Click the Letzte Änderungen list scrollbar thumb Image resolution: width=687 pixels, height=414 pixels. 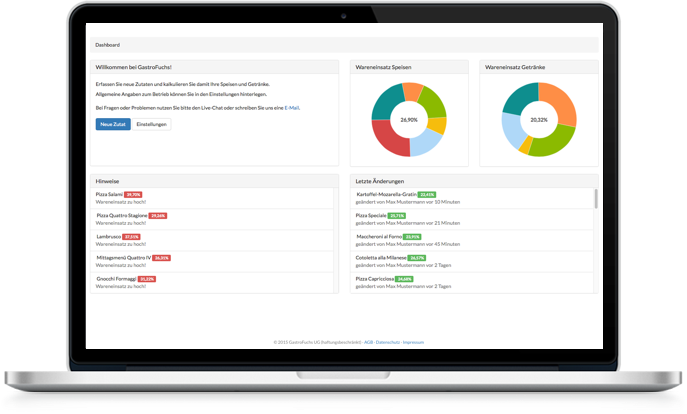pyautogui.click(x=596, y=198)
